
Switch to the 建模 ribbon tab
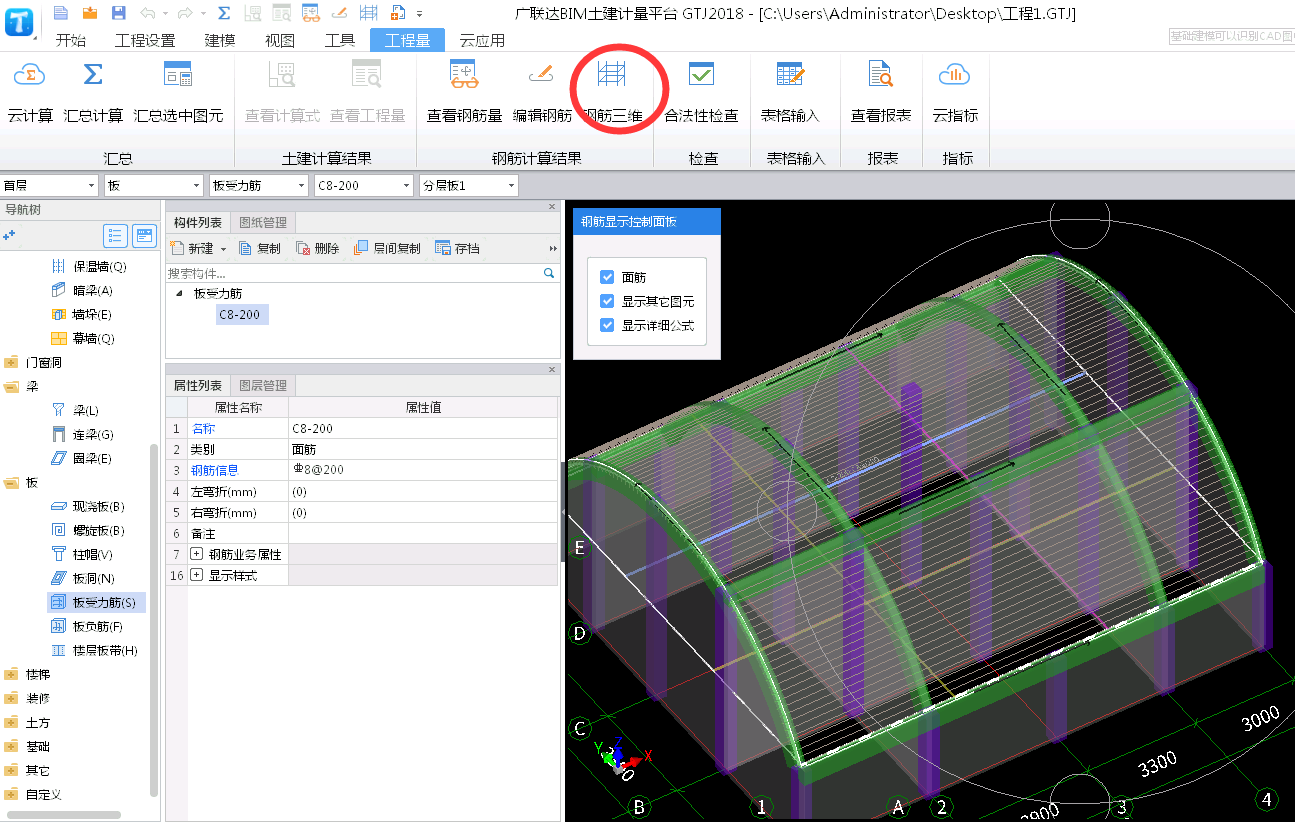tap(220, 41)
